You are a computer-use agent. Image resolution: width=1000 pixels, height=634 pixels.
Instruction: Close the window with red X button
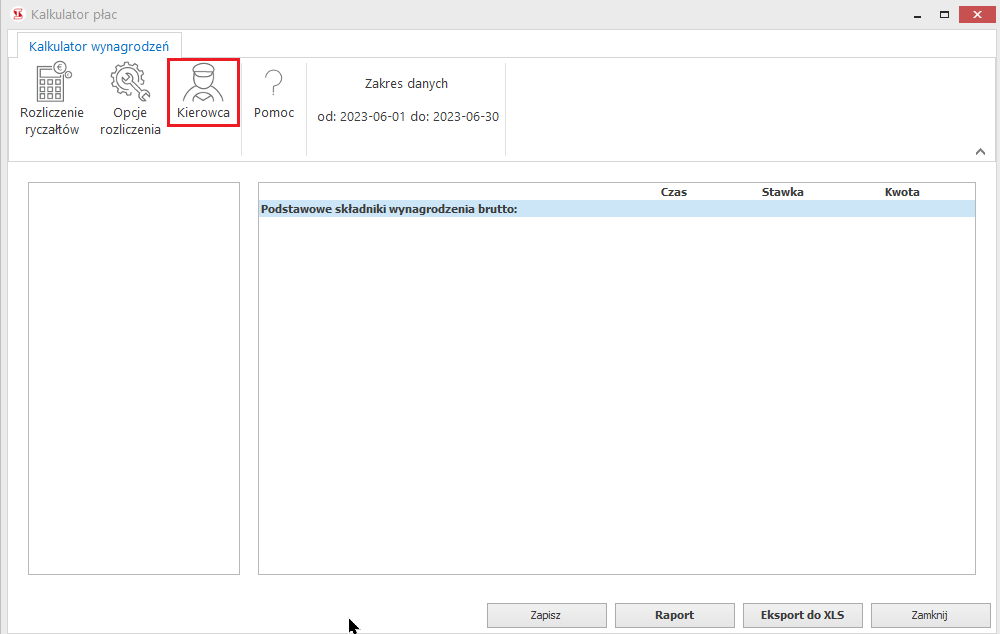pos(977,15)
